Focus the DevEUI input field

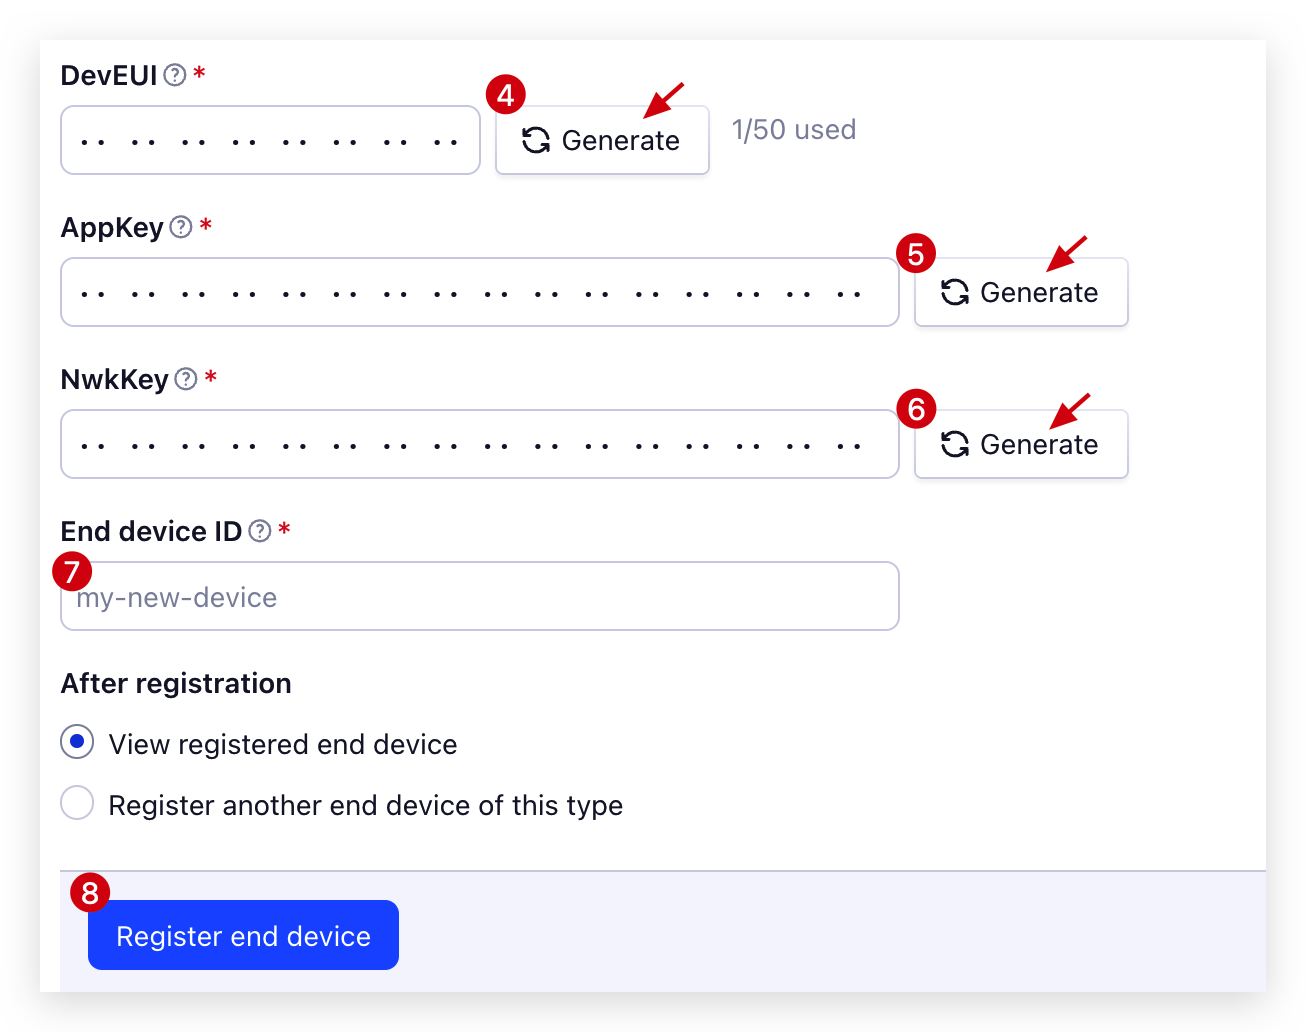[270, 140]
